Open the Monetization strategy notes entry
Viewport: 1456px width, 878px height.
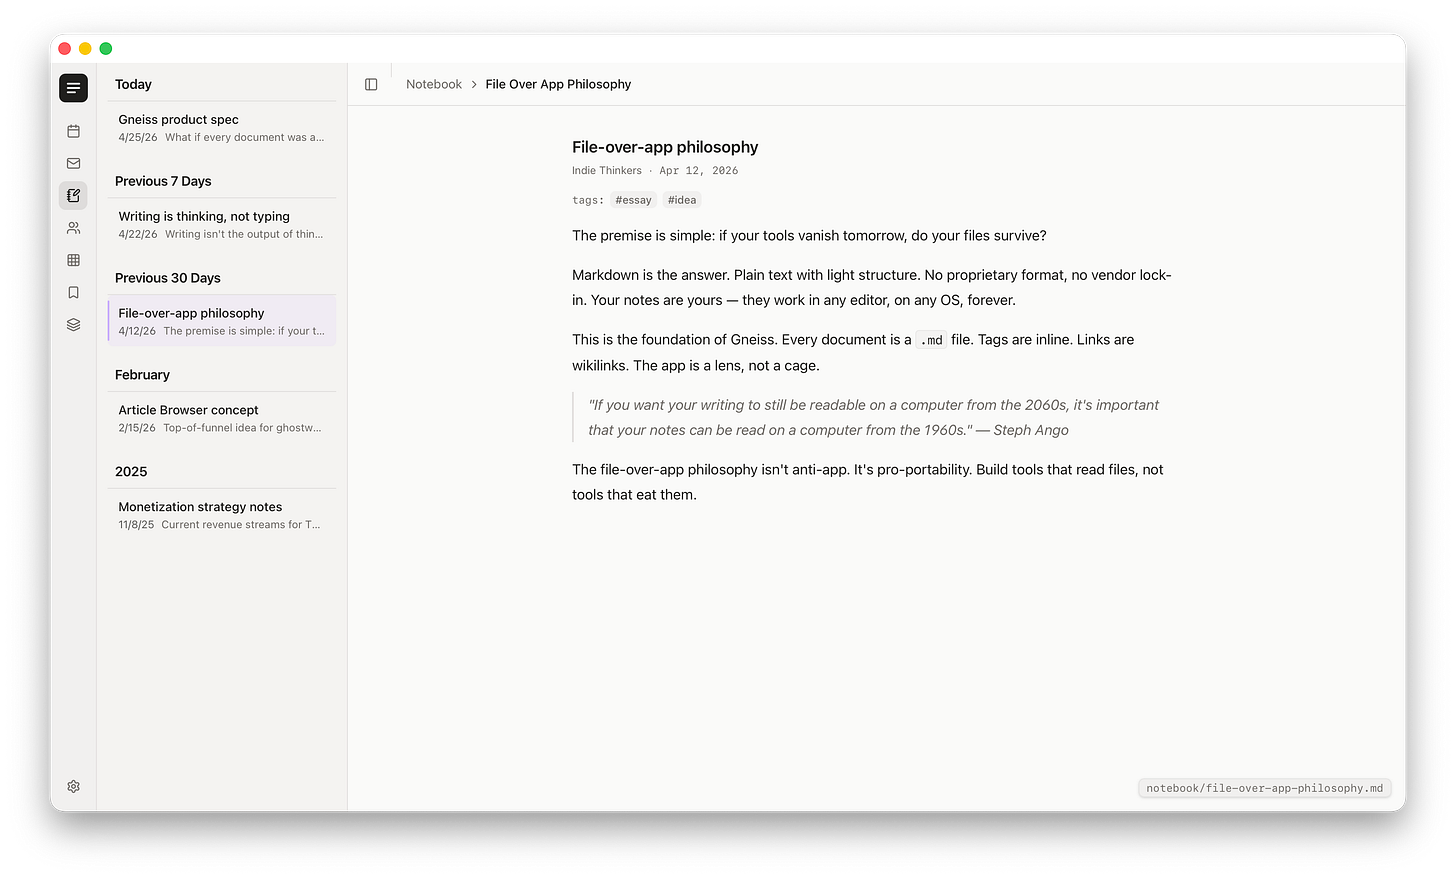[x=222, y=515]
